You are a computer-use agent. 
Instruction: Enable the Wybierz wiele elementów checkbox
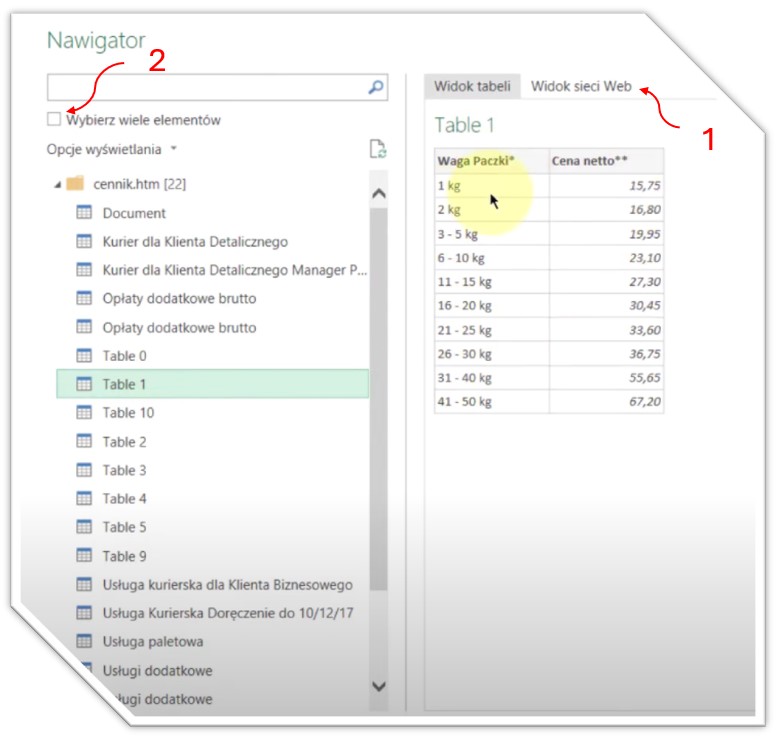(53, 120)
